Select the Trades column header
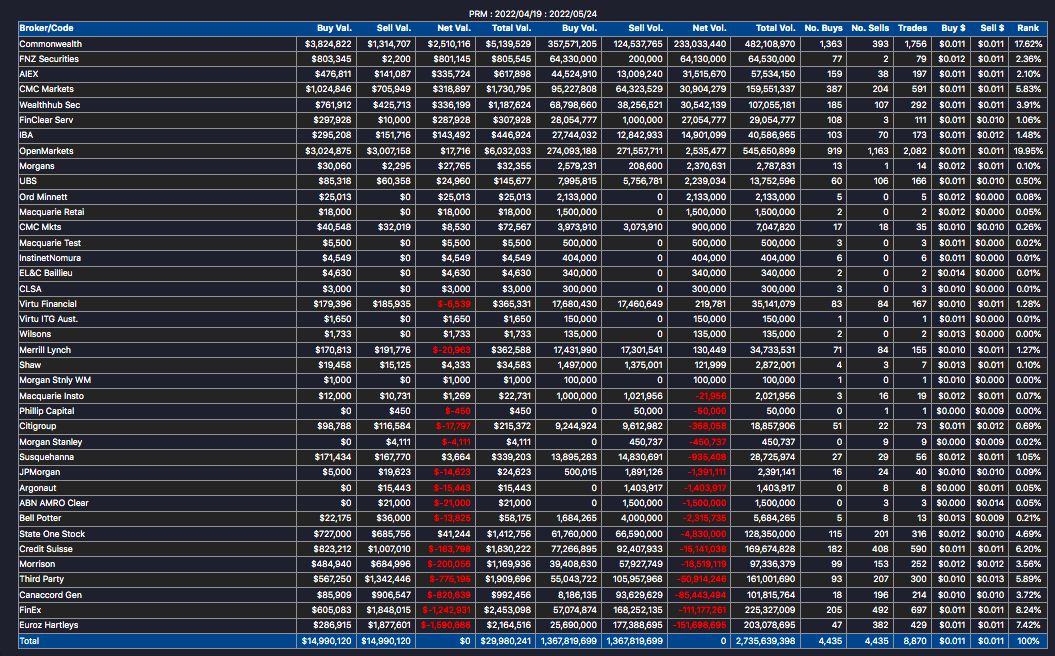This screenshot has height=656, width=1055. coord(912,28)
